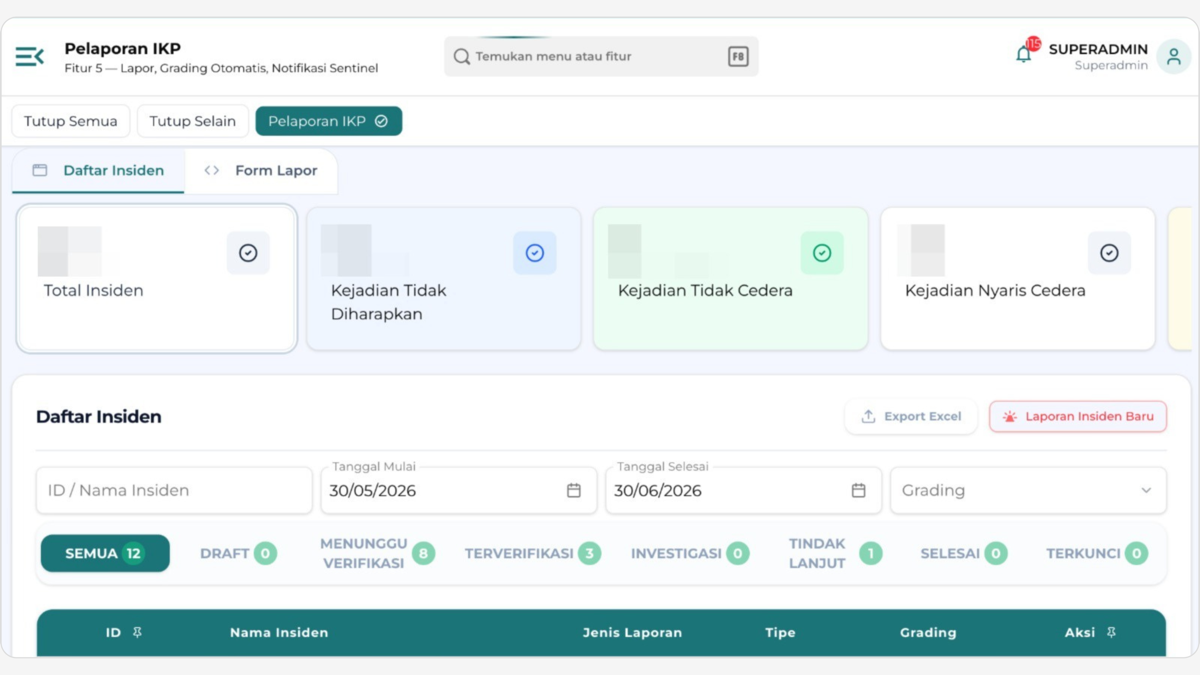1200x675 pixels.
Task: Open notifications bell icon
Action: pyautogui.click(x=1023, y=55)
